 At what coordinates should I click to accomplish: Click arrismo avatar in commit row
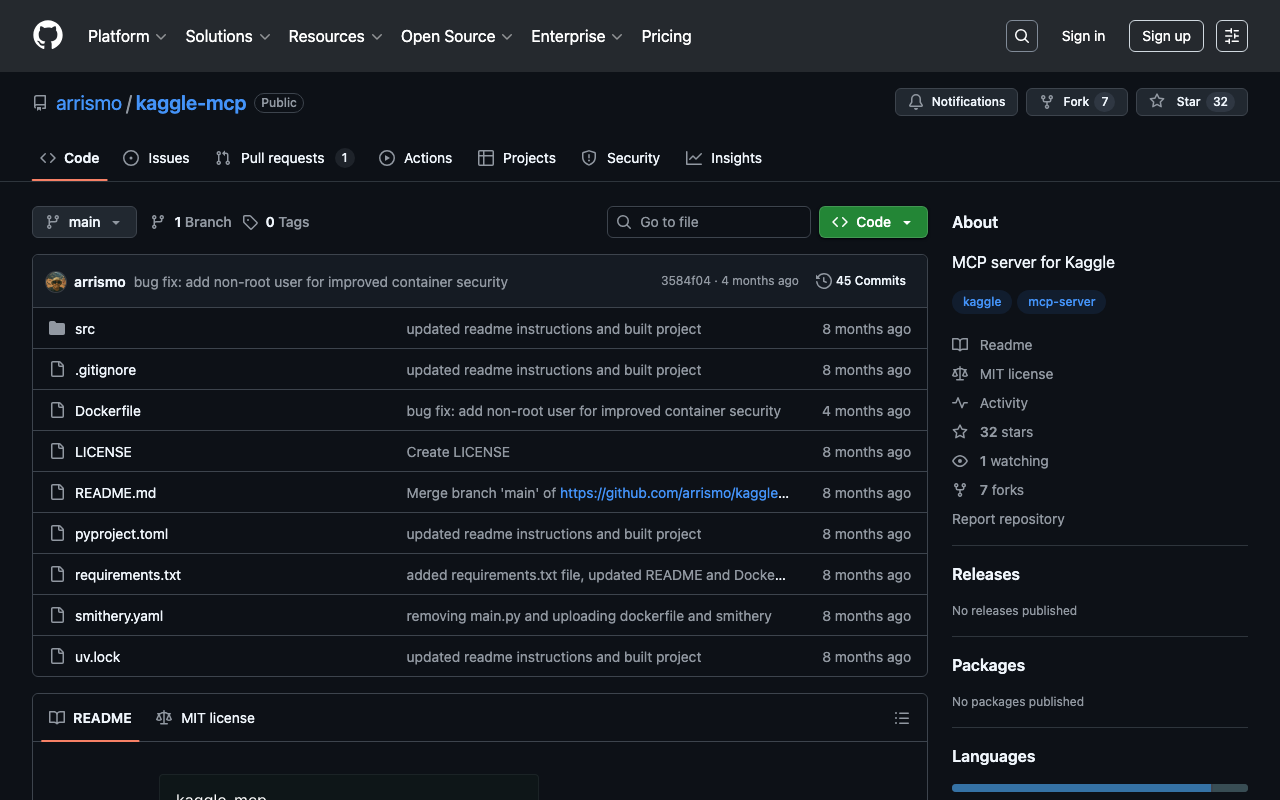[x=56, y=282]
